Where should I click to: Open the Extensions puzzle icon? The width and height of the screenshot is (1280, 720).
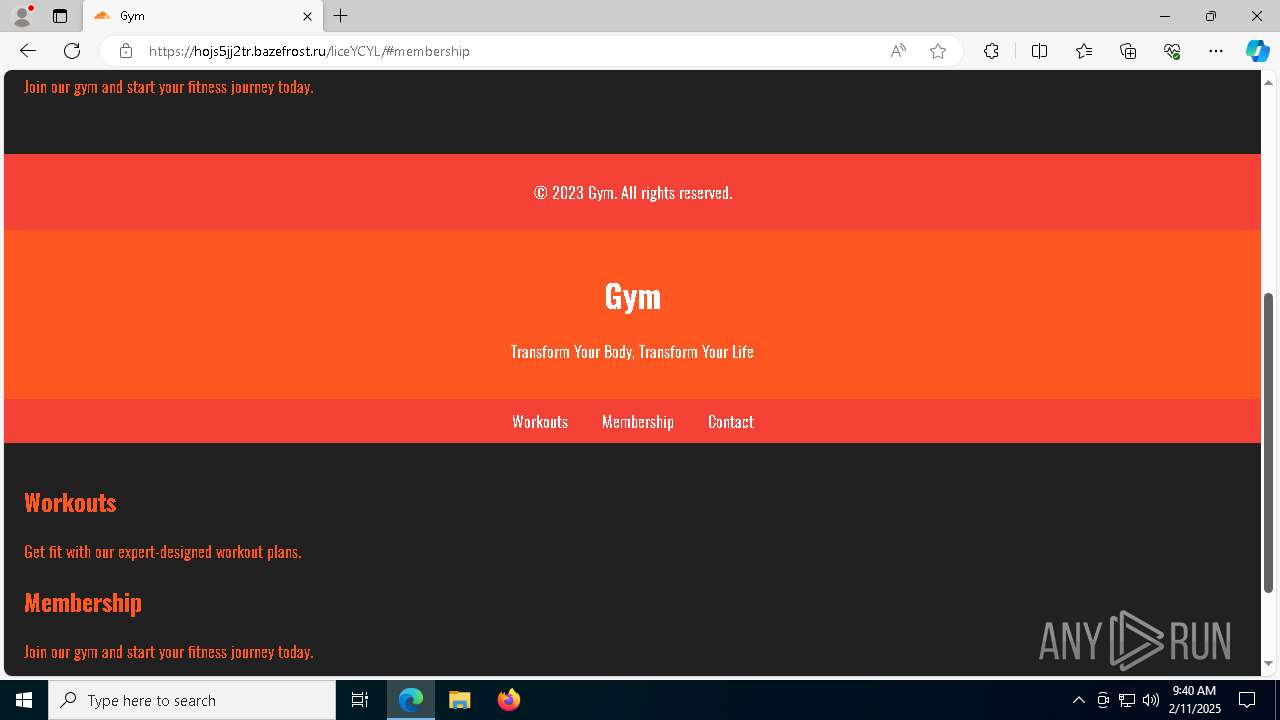coord(991,51)
